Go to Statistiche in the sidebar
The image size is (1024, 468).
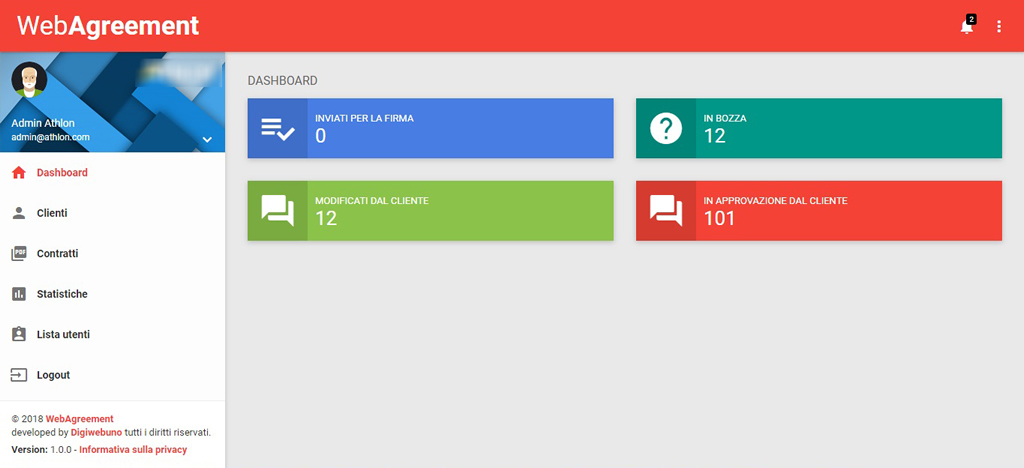pyautogui.click(x=62, y=294)
